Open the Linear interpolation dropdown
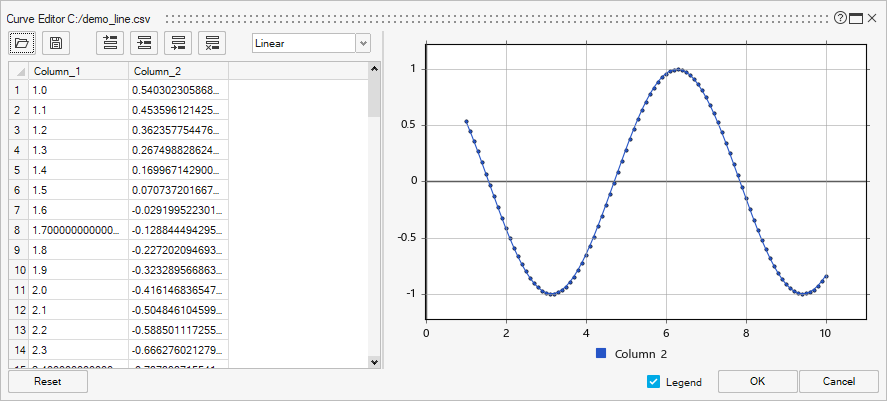The width and height of the screenshot is (887, 401). [x=362, y=43]
